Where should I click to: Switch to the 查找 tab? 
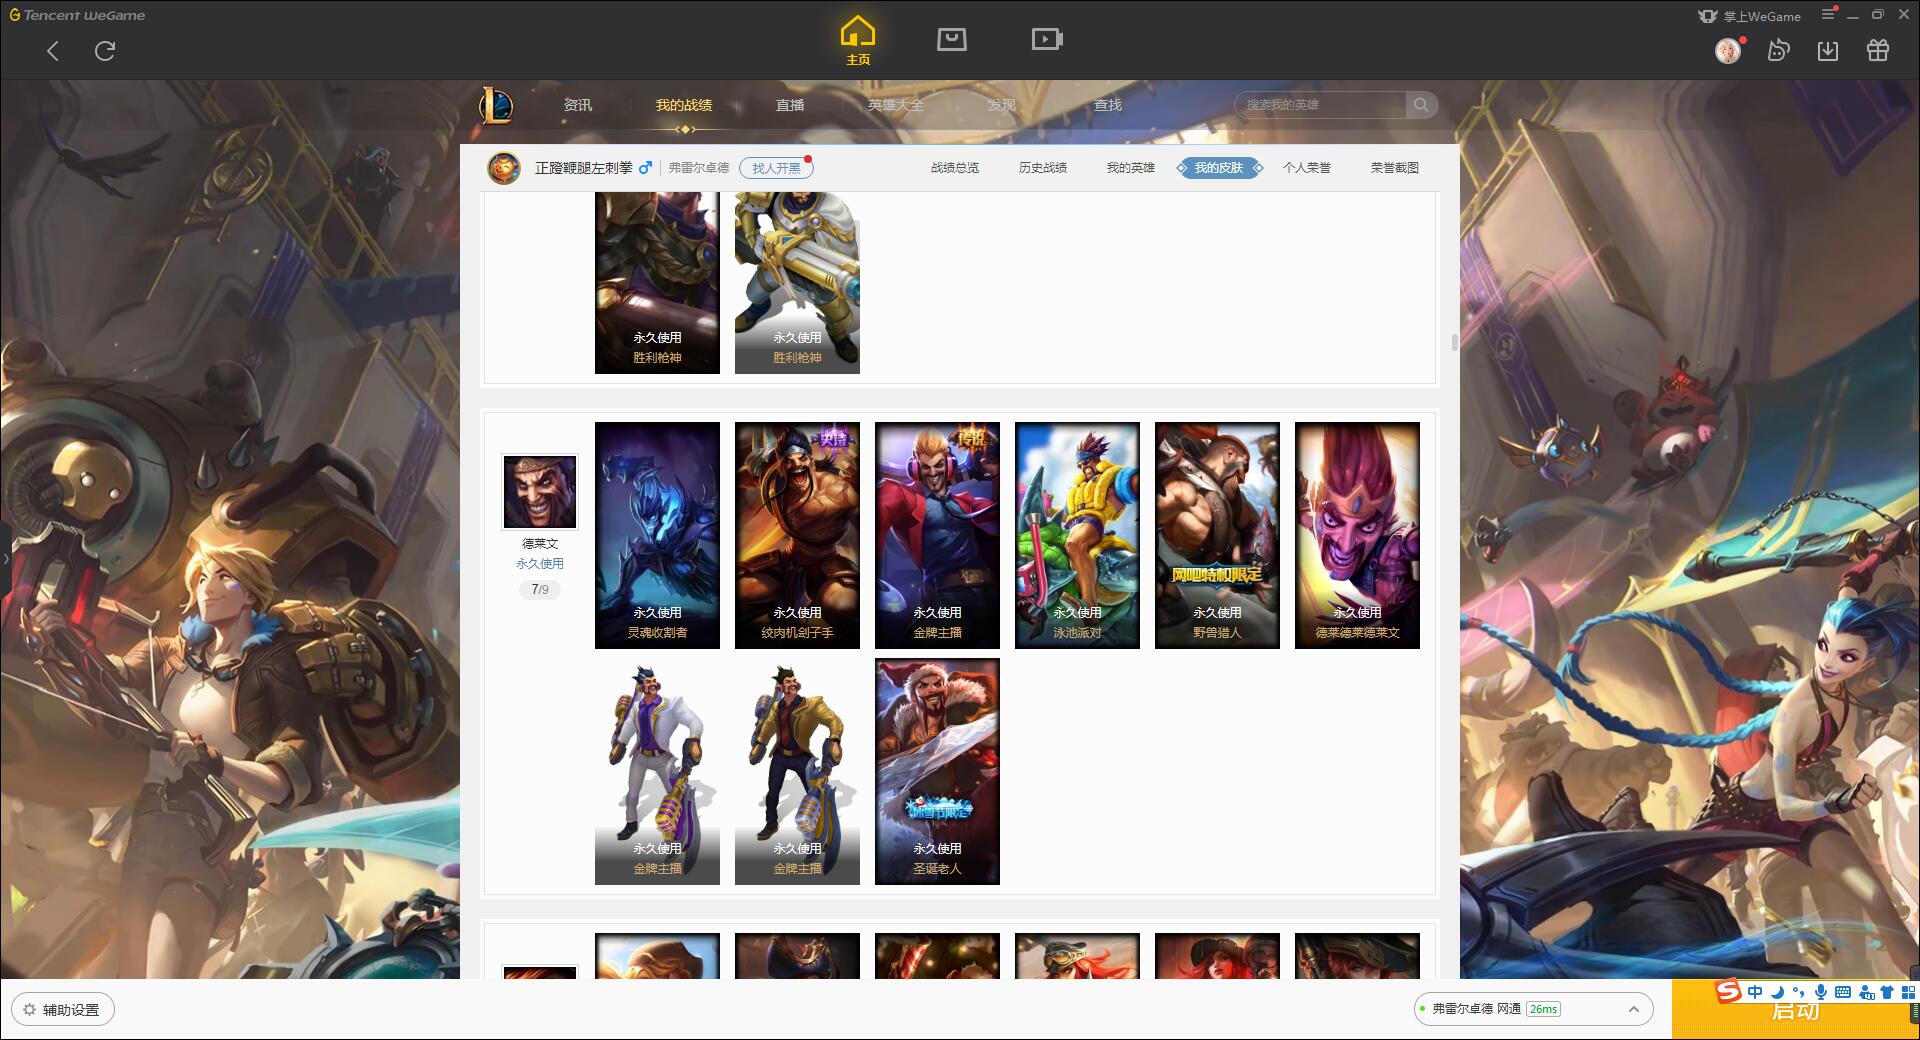[x=1108, y=105]
